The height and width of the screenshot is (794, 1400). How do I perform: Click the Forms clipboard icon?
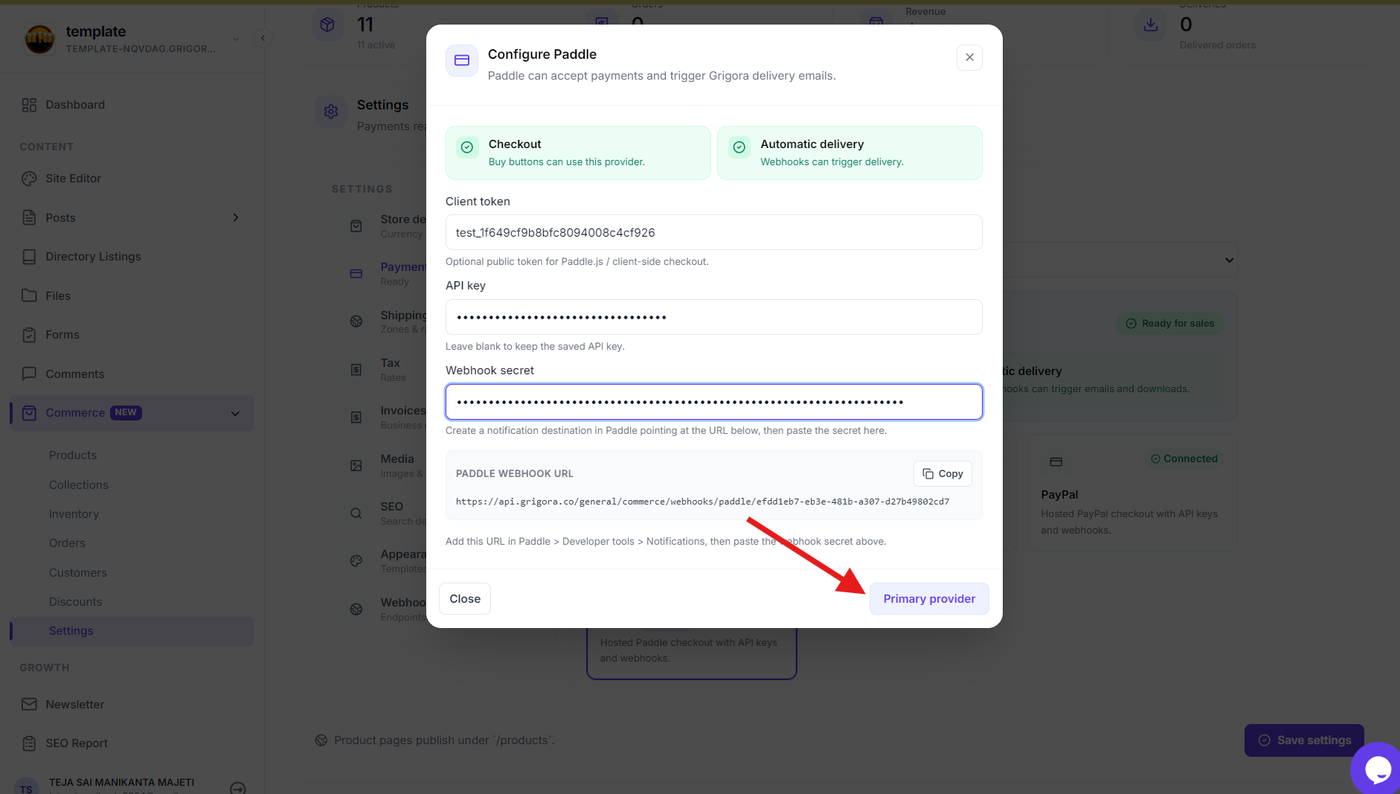coord(29,335)
